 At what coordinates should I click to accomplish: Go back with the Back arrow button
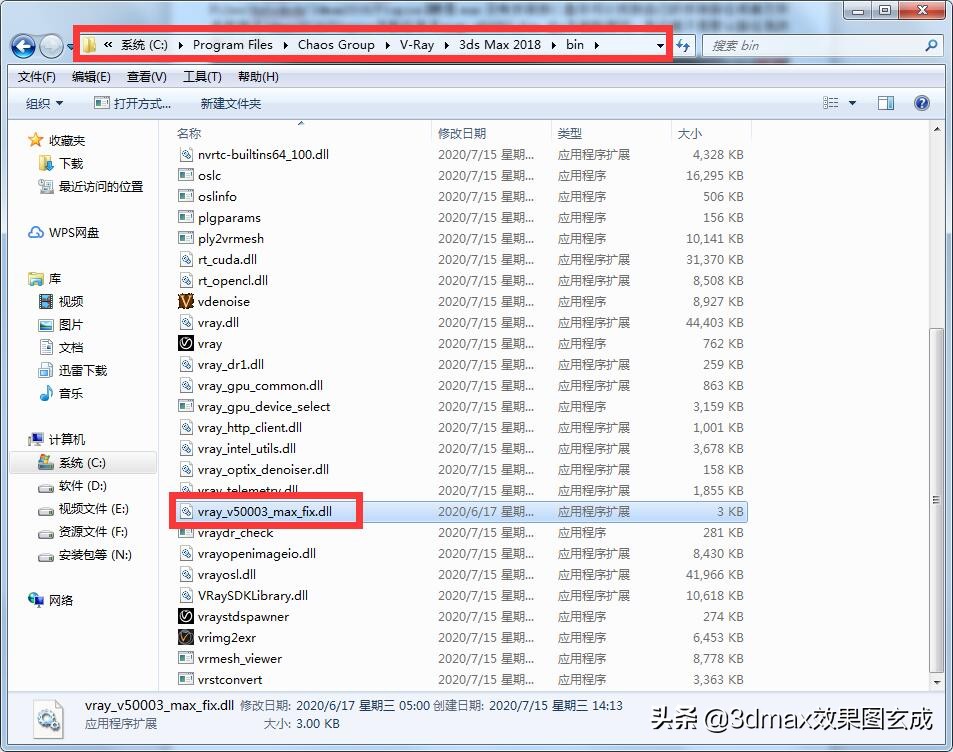pyautogui.click(x=23, y=46)
